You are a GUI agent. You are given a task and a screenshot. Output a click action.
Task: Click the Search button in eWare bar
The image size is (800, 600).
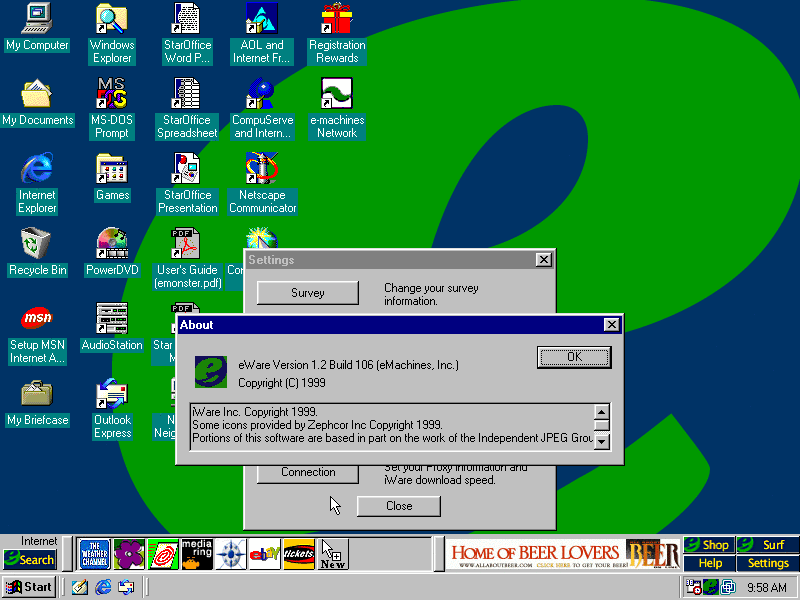click(29, 560)
